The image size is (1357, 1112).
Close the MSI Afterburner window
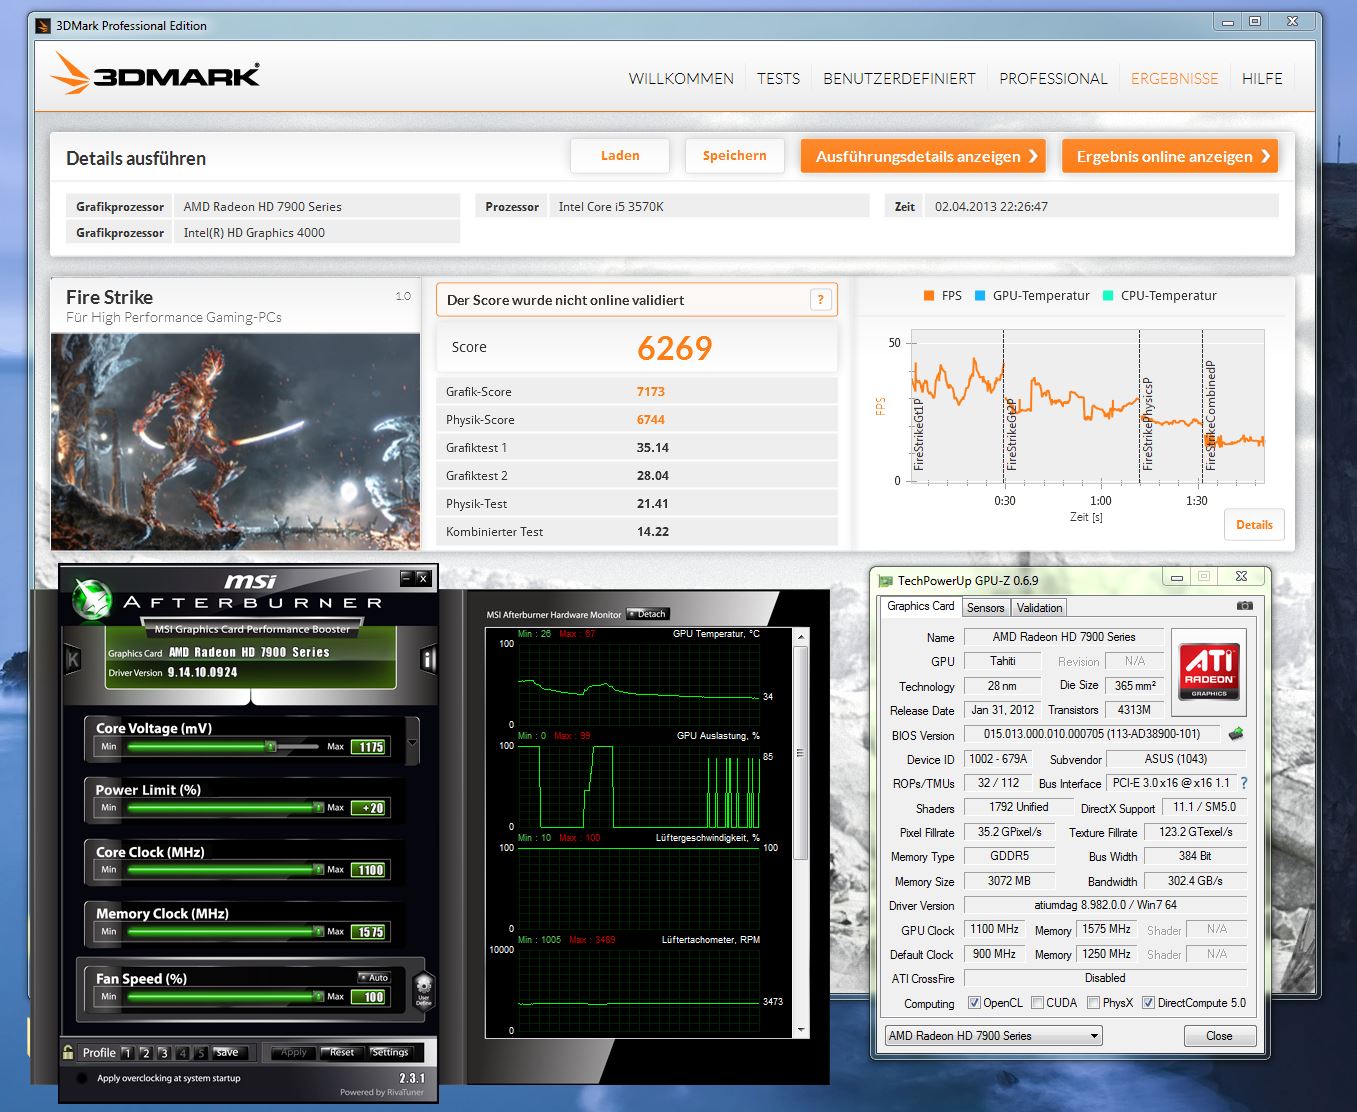(x=423, y=578)
